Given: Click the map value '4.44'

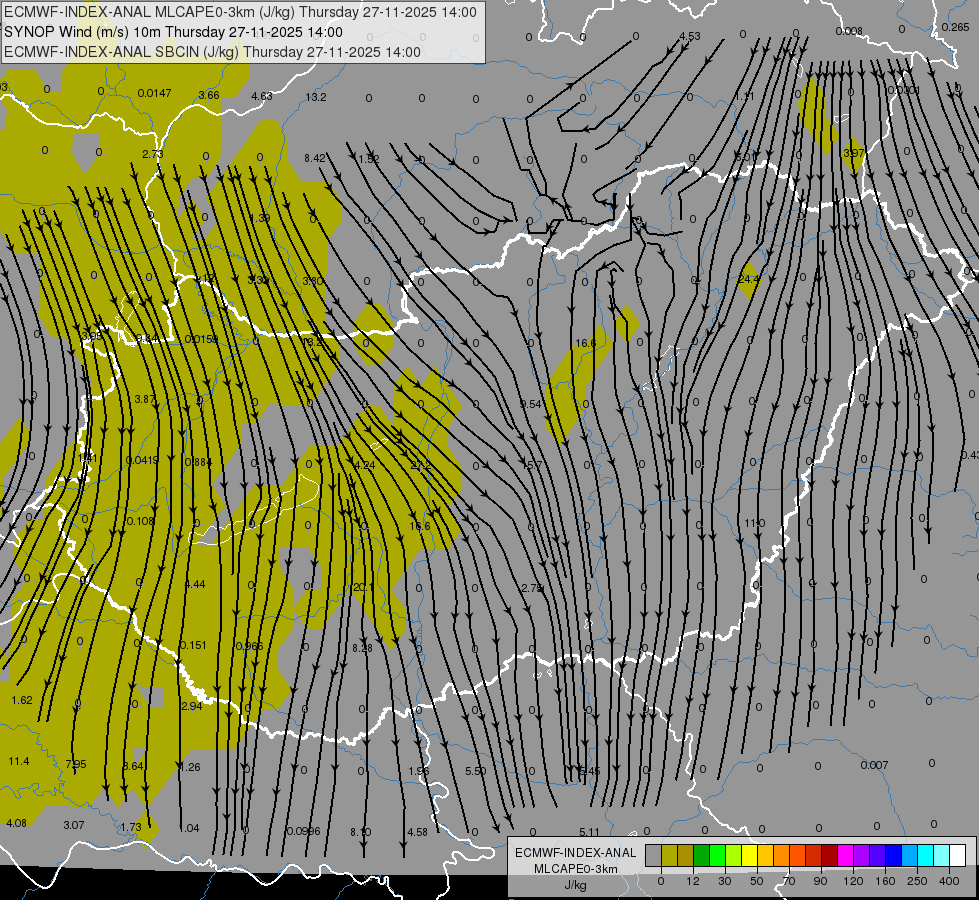Looking at the screenshot, I should (x=195, y=584).
